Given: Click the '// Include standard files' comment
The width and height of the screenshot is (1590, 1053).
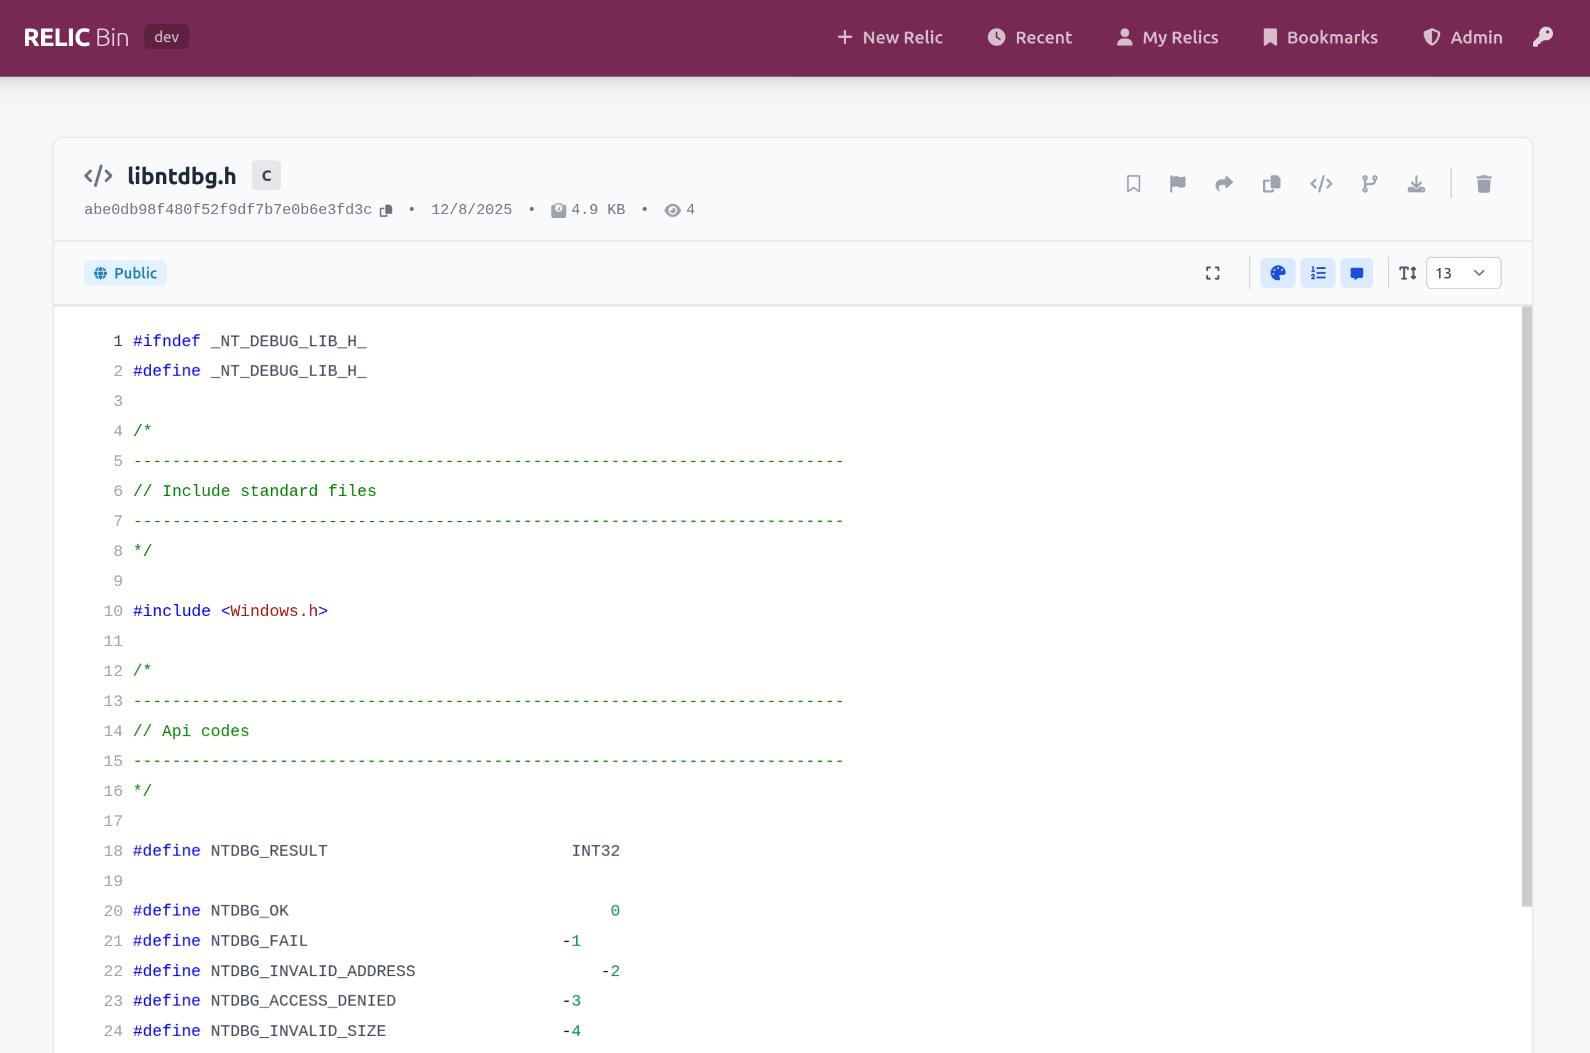Looking at the screenshot, I should pyautogui.click(x=255, y=491).
